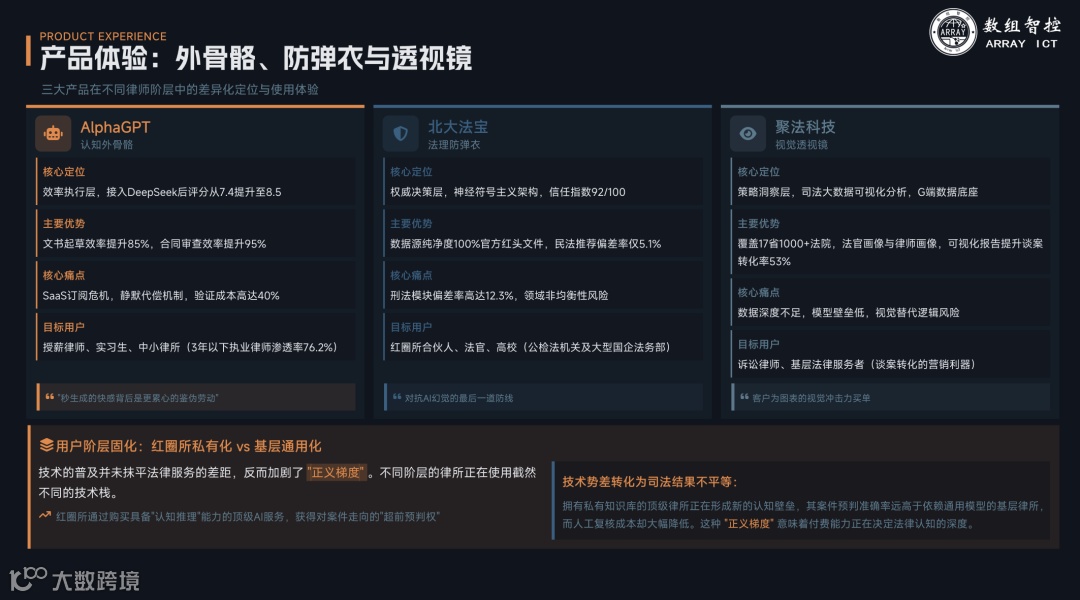Click the eye icon beside 聚法科技
The width and height of the screenshot is (1080, 600).
[x=748, y=134]
